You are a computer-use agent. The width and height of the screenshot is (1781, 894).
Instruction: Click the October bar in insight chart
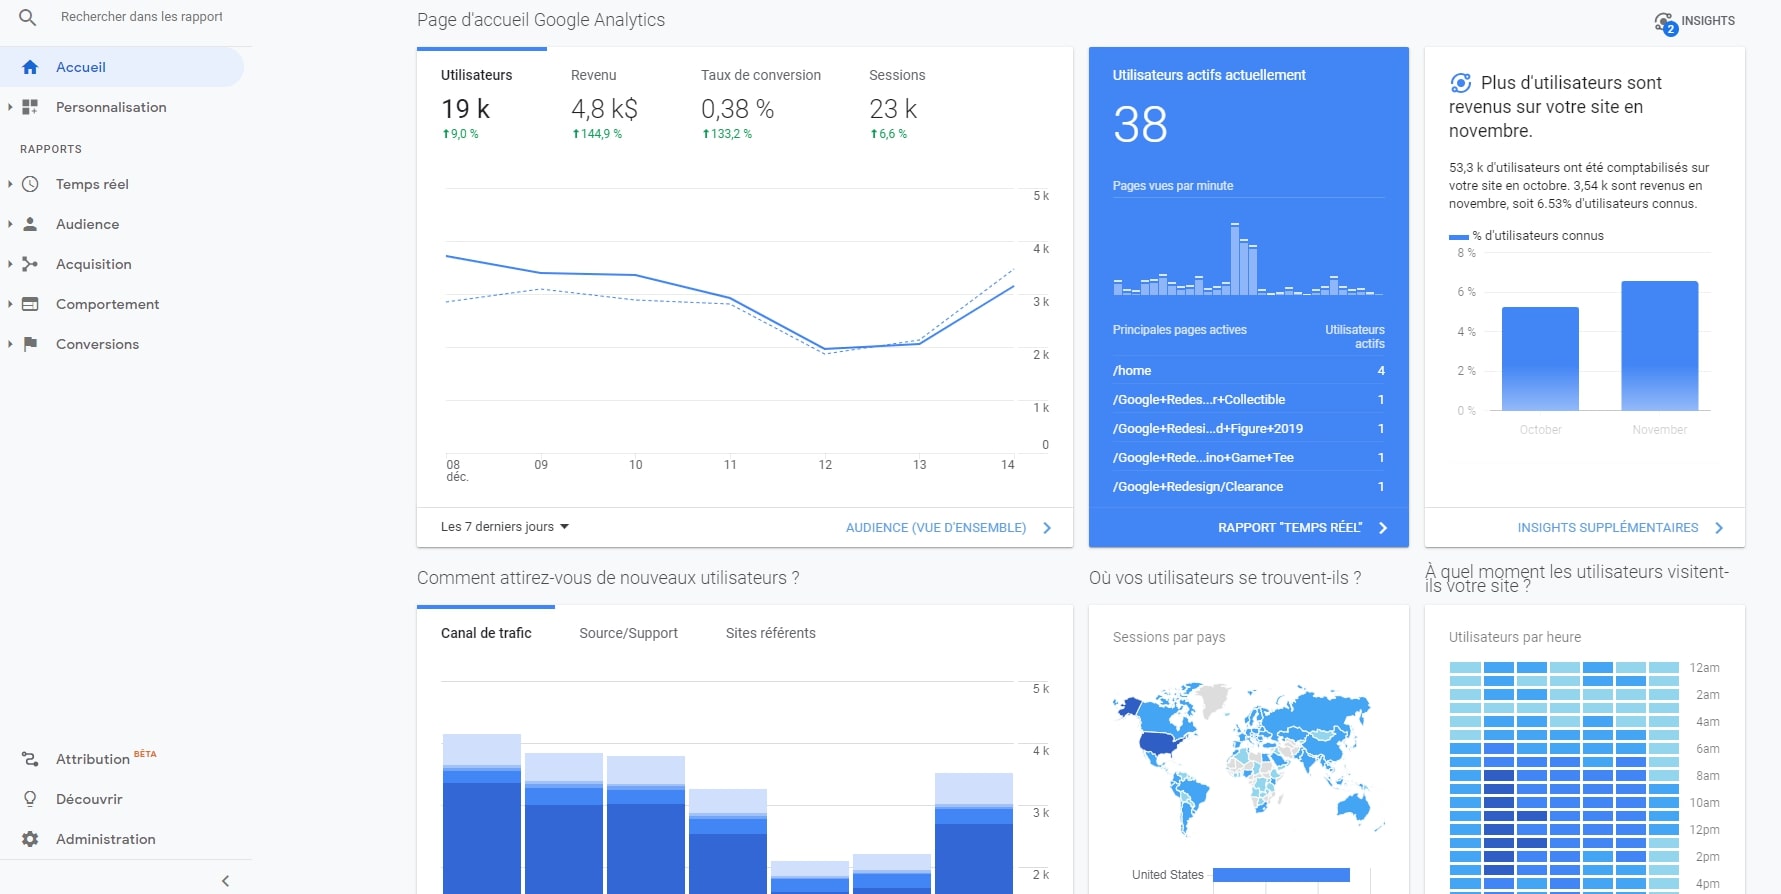click(x=1540, y=359)
